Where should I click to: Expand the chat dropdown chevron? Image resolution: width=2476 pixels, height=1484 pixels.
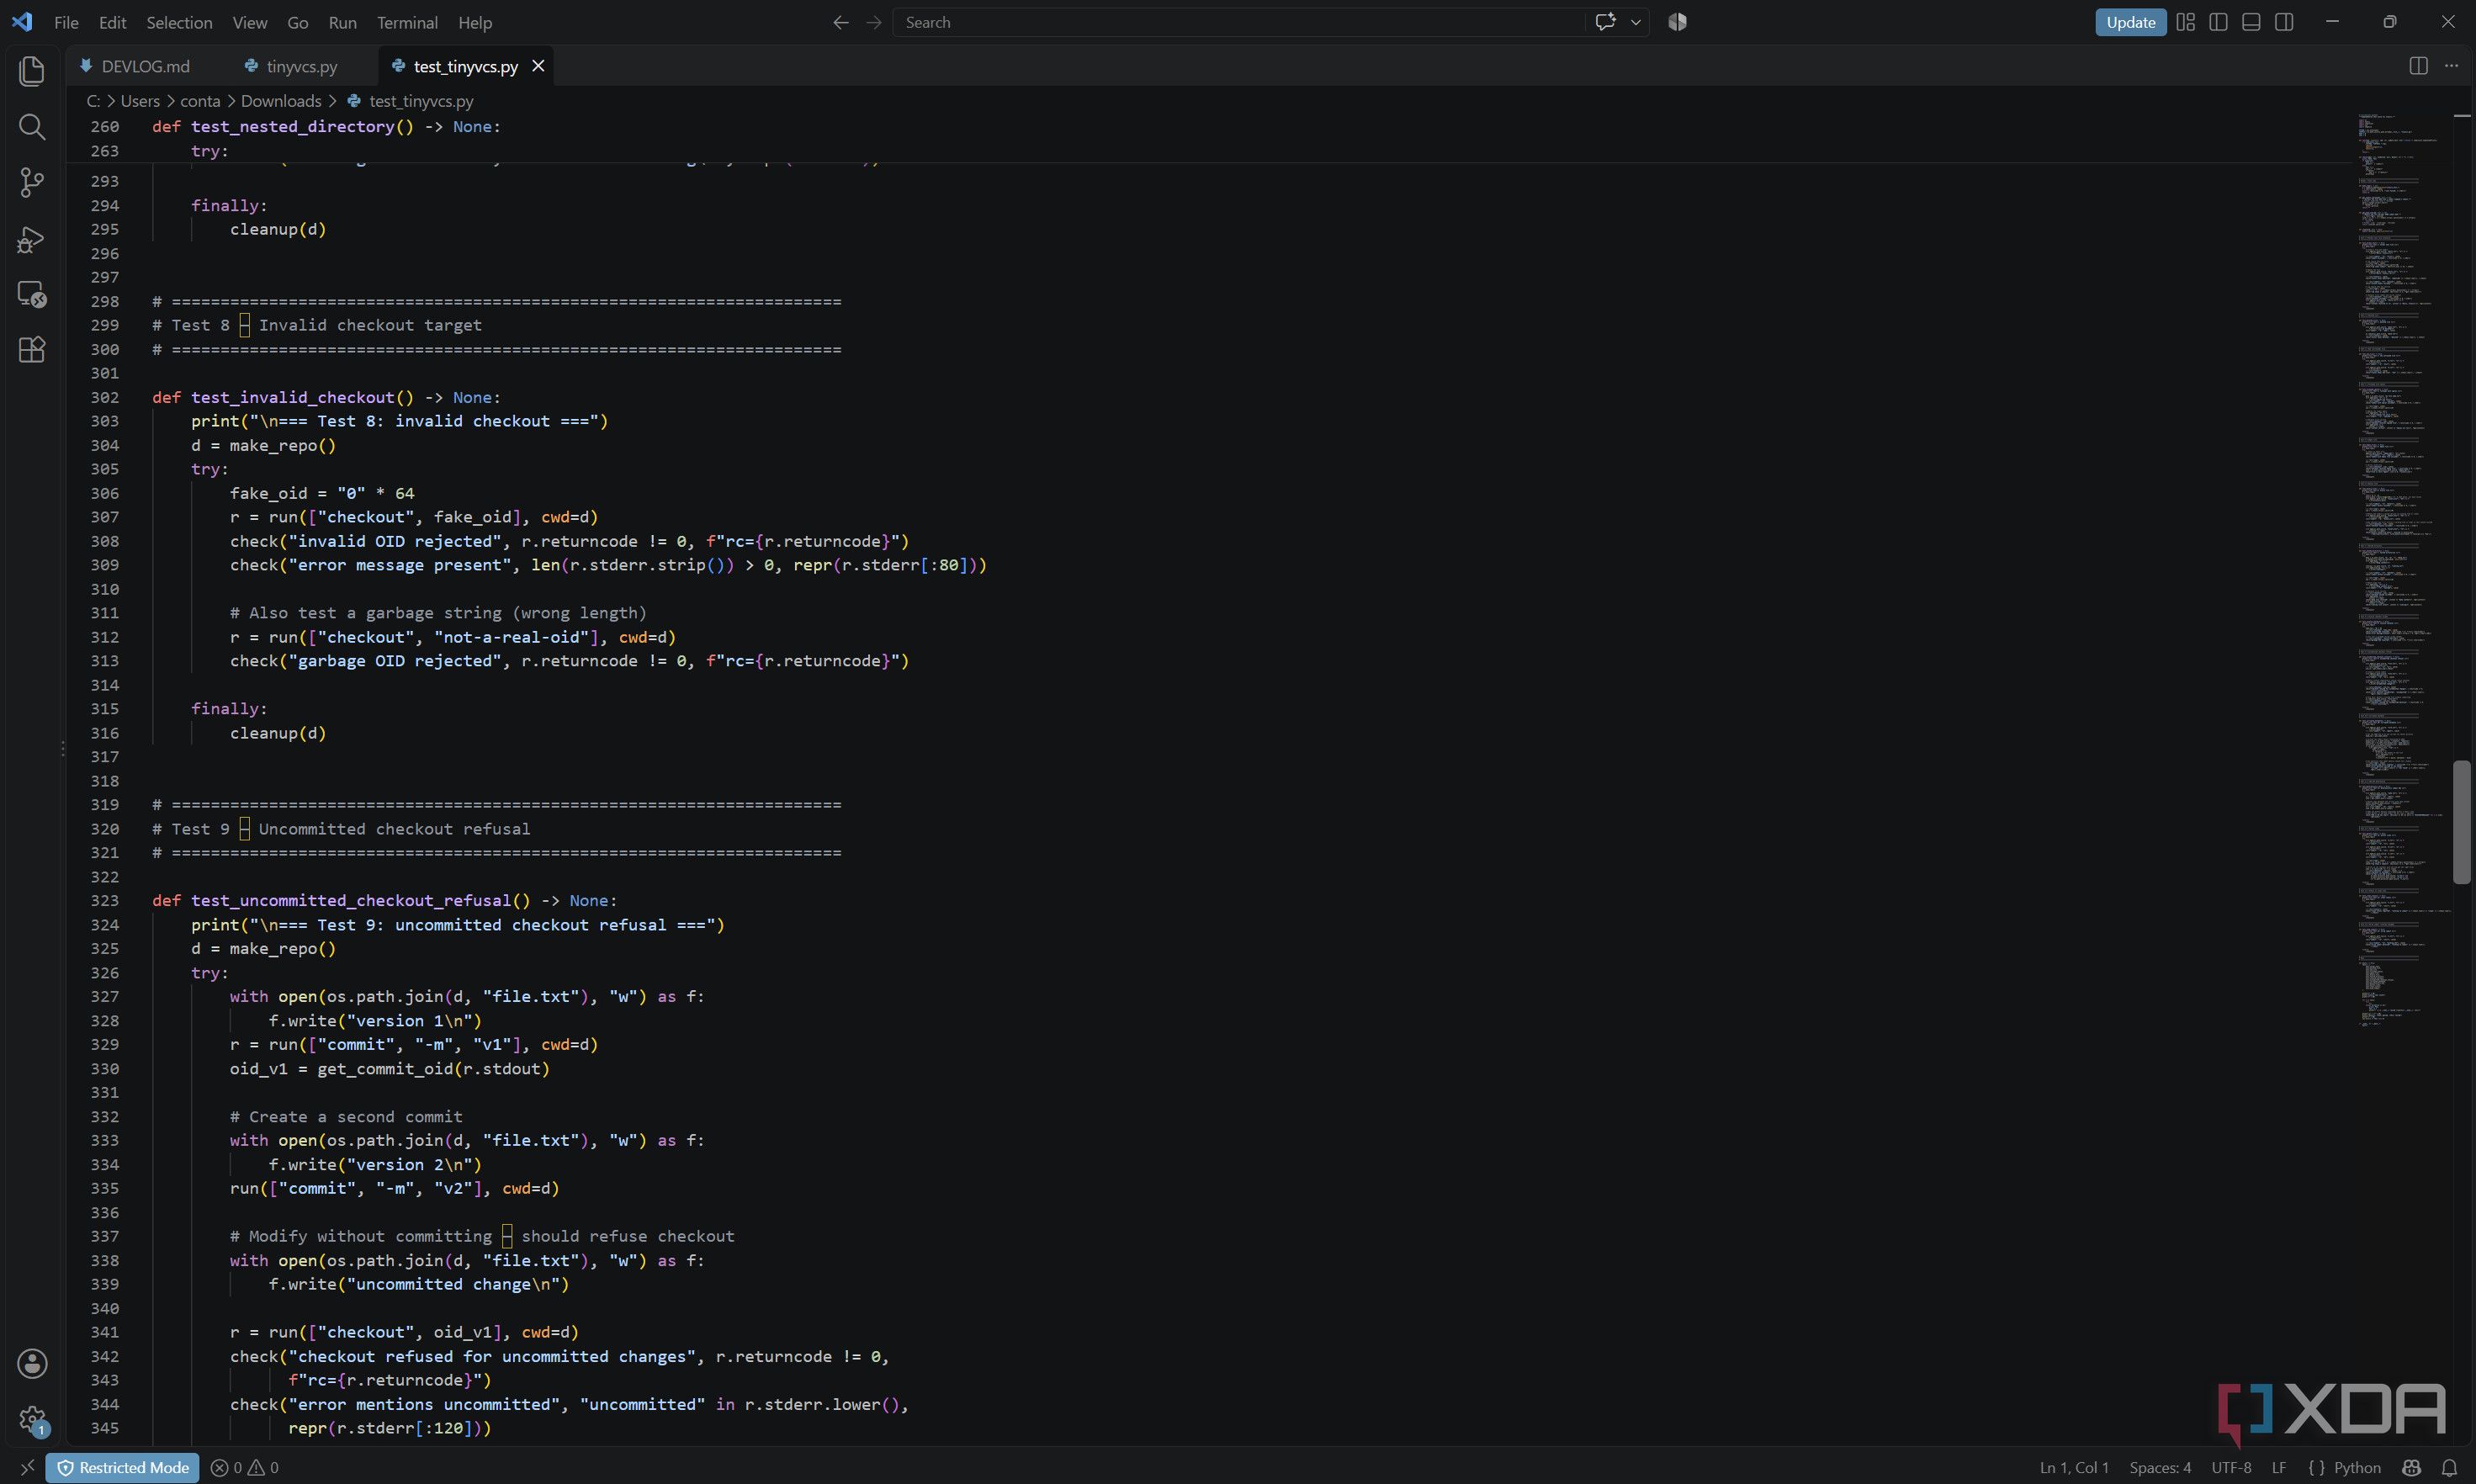coord(1636,22)
